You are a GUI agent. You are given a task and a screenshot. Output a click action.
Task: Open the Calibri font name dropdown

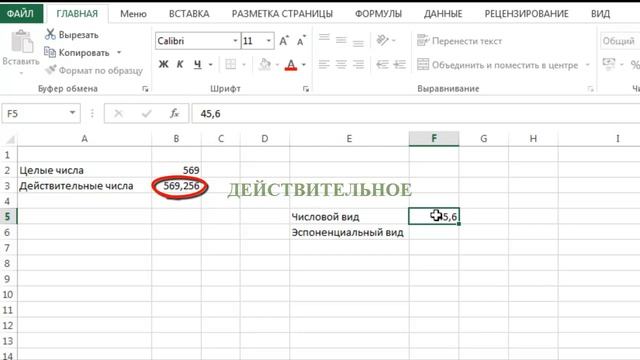point(235,41)
